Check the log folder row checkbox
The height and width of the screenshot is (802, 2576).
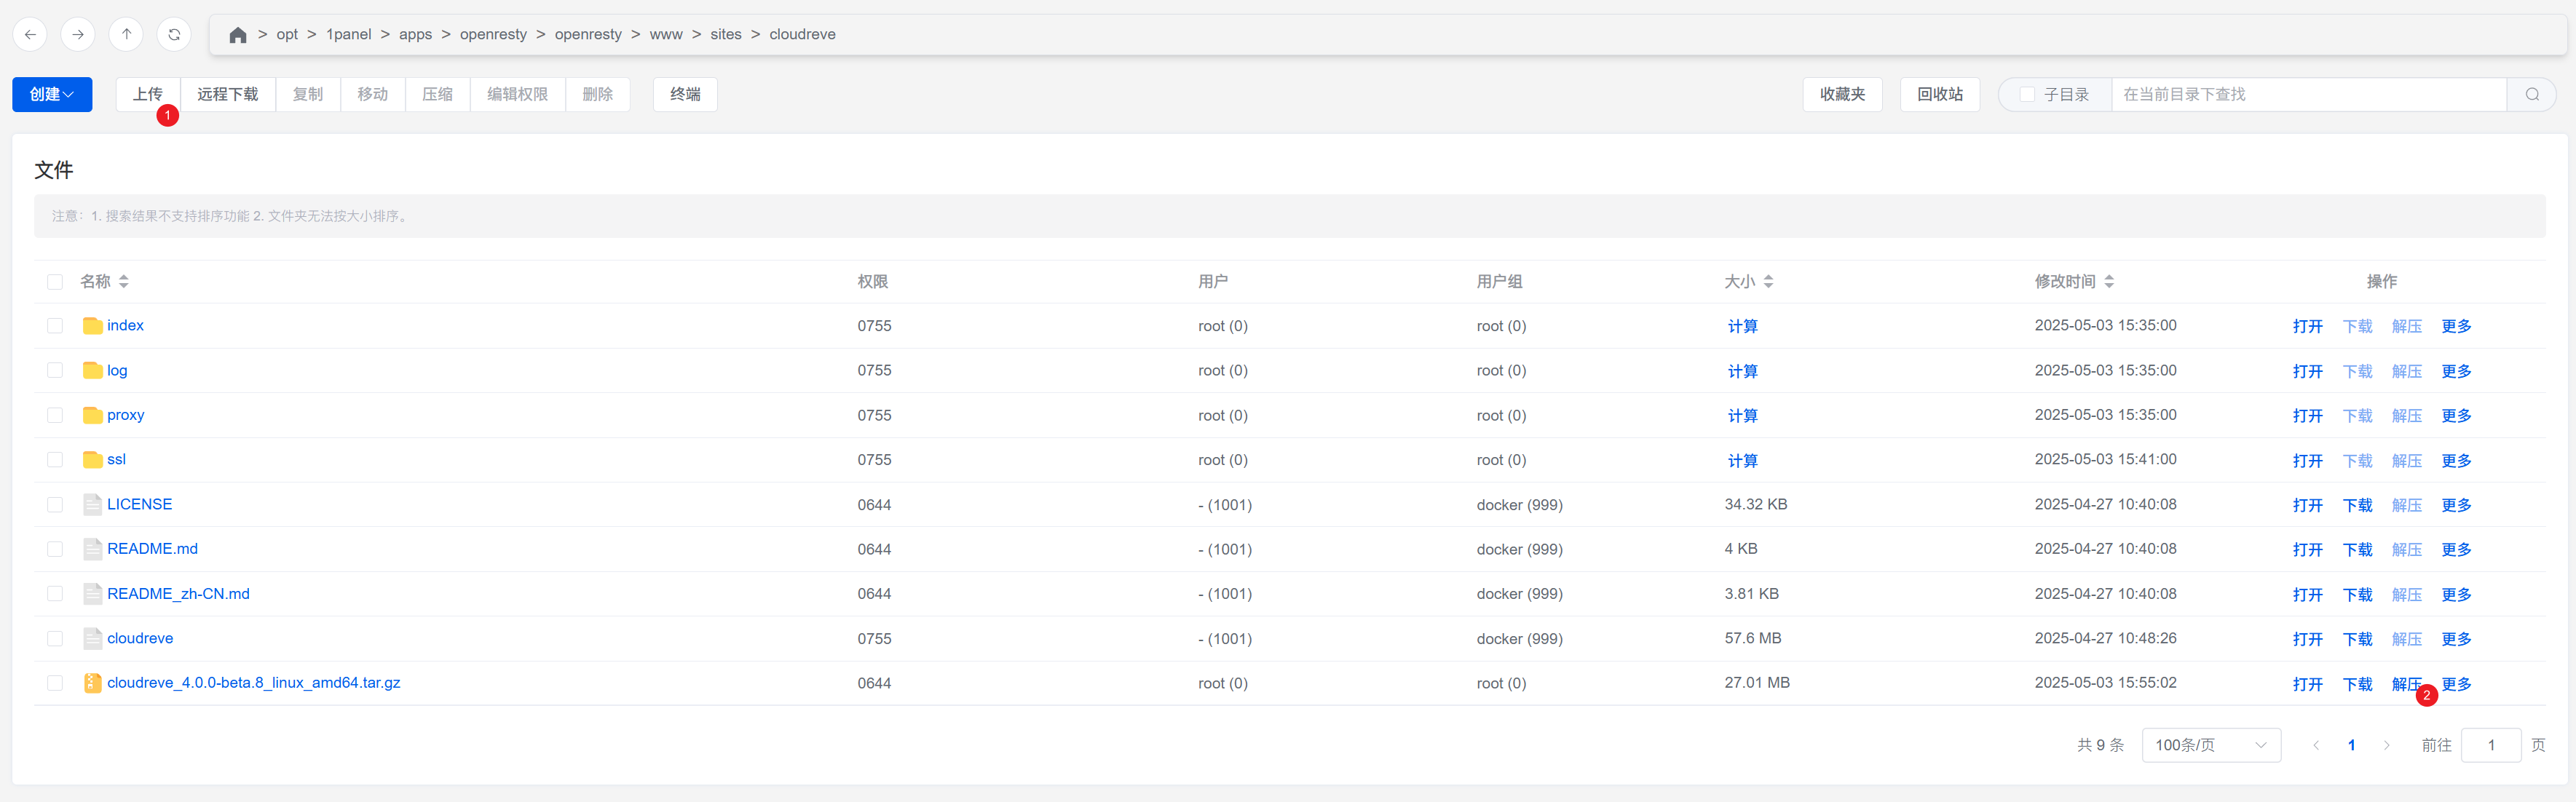(x=55, y=371)
